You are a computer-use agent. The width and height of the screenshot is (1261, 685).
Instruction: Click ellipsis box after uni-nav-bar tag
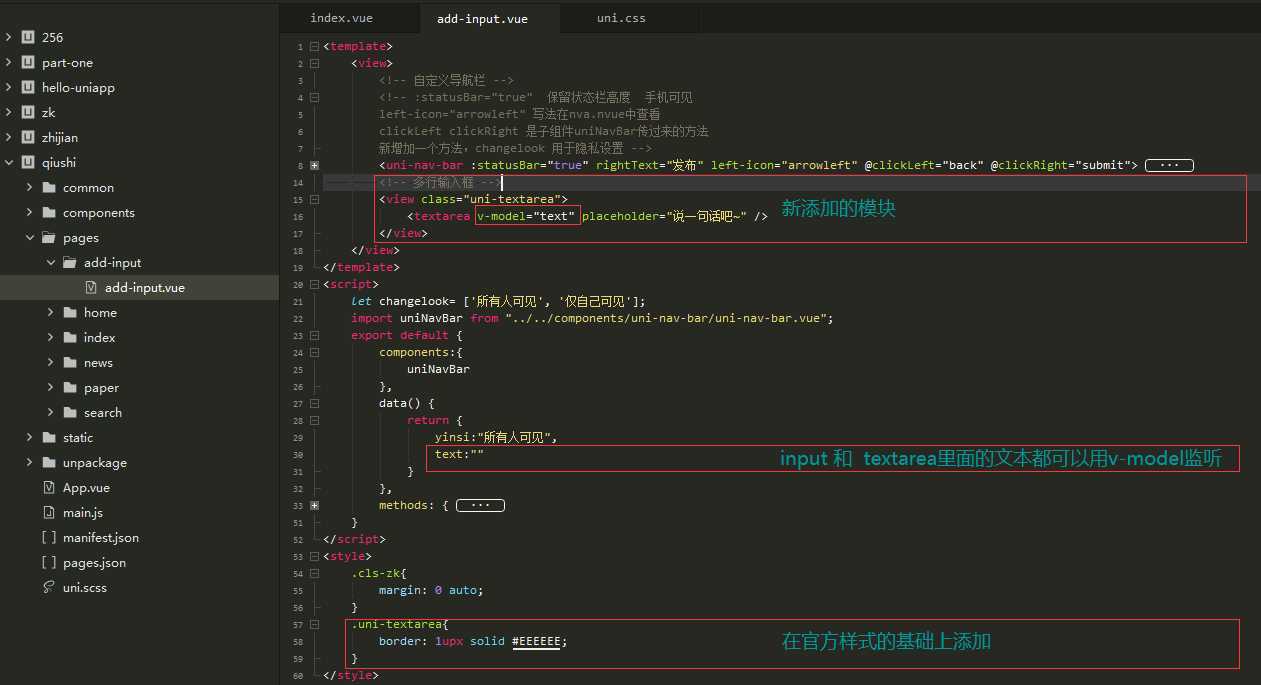[1168, 165]
